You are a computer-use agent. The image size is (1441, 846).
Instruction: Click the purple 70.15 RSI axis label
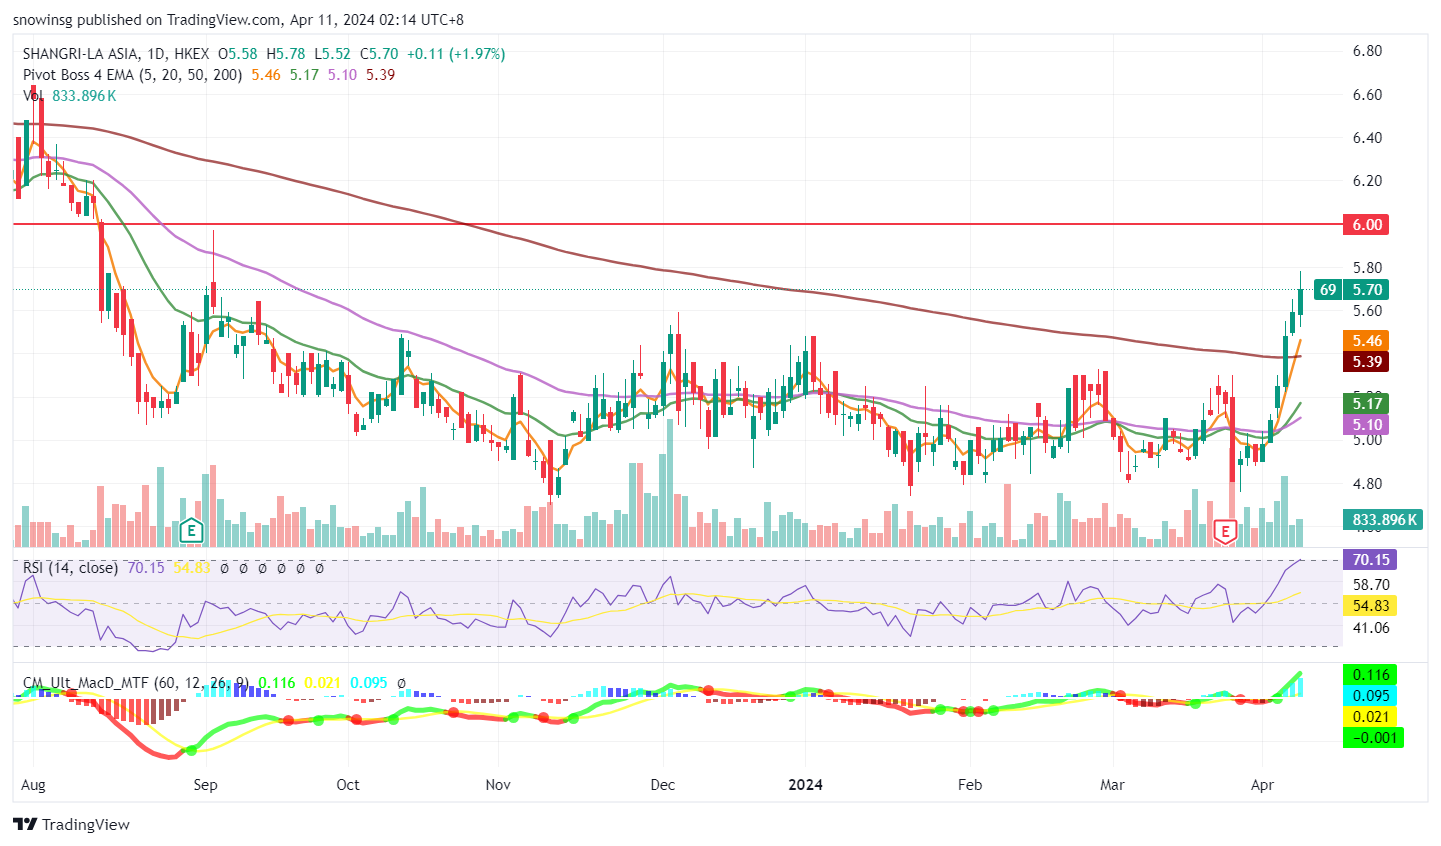point(1371,560)
